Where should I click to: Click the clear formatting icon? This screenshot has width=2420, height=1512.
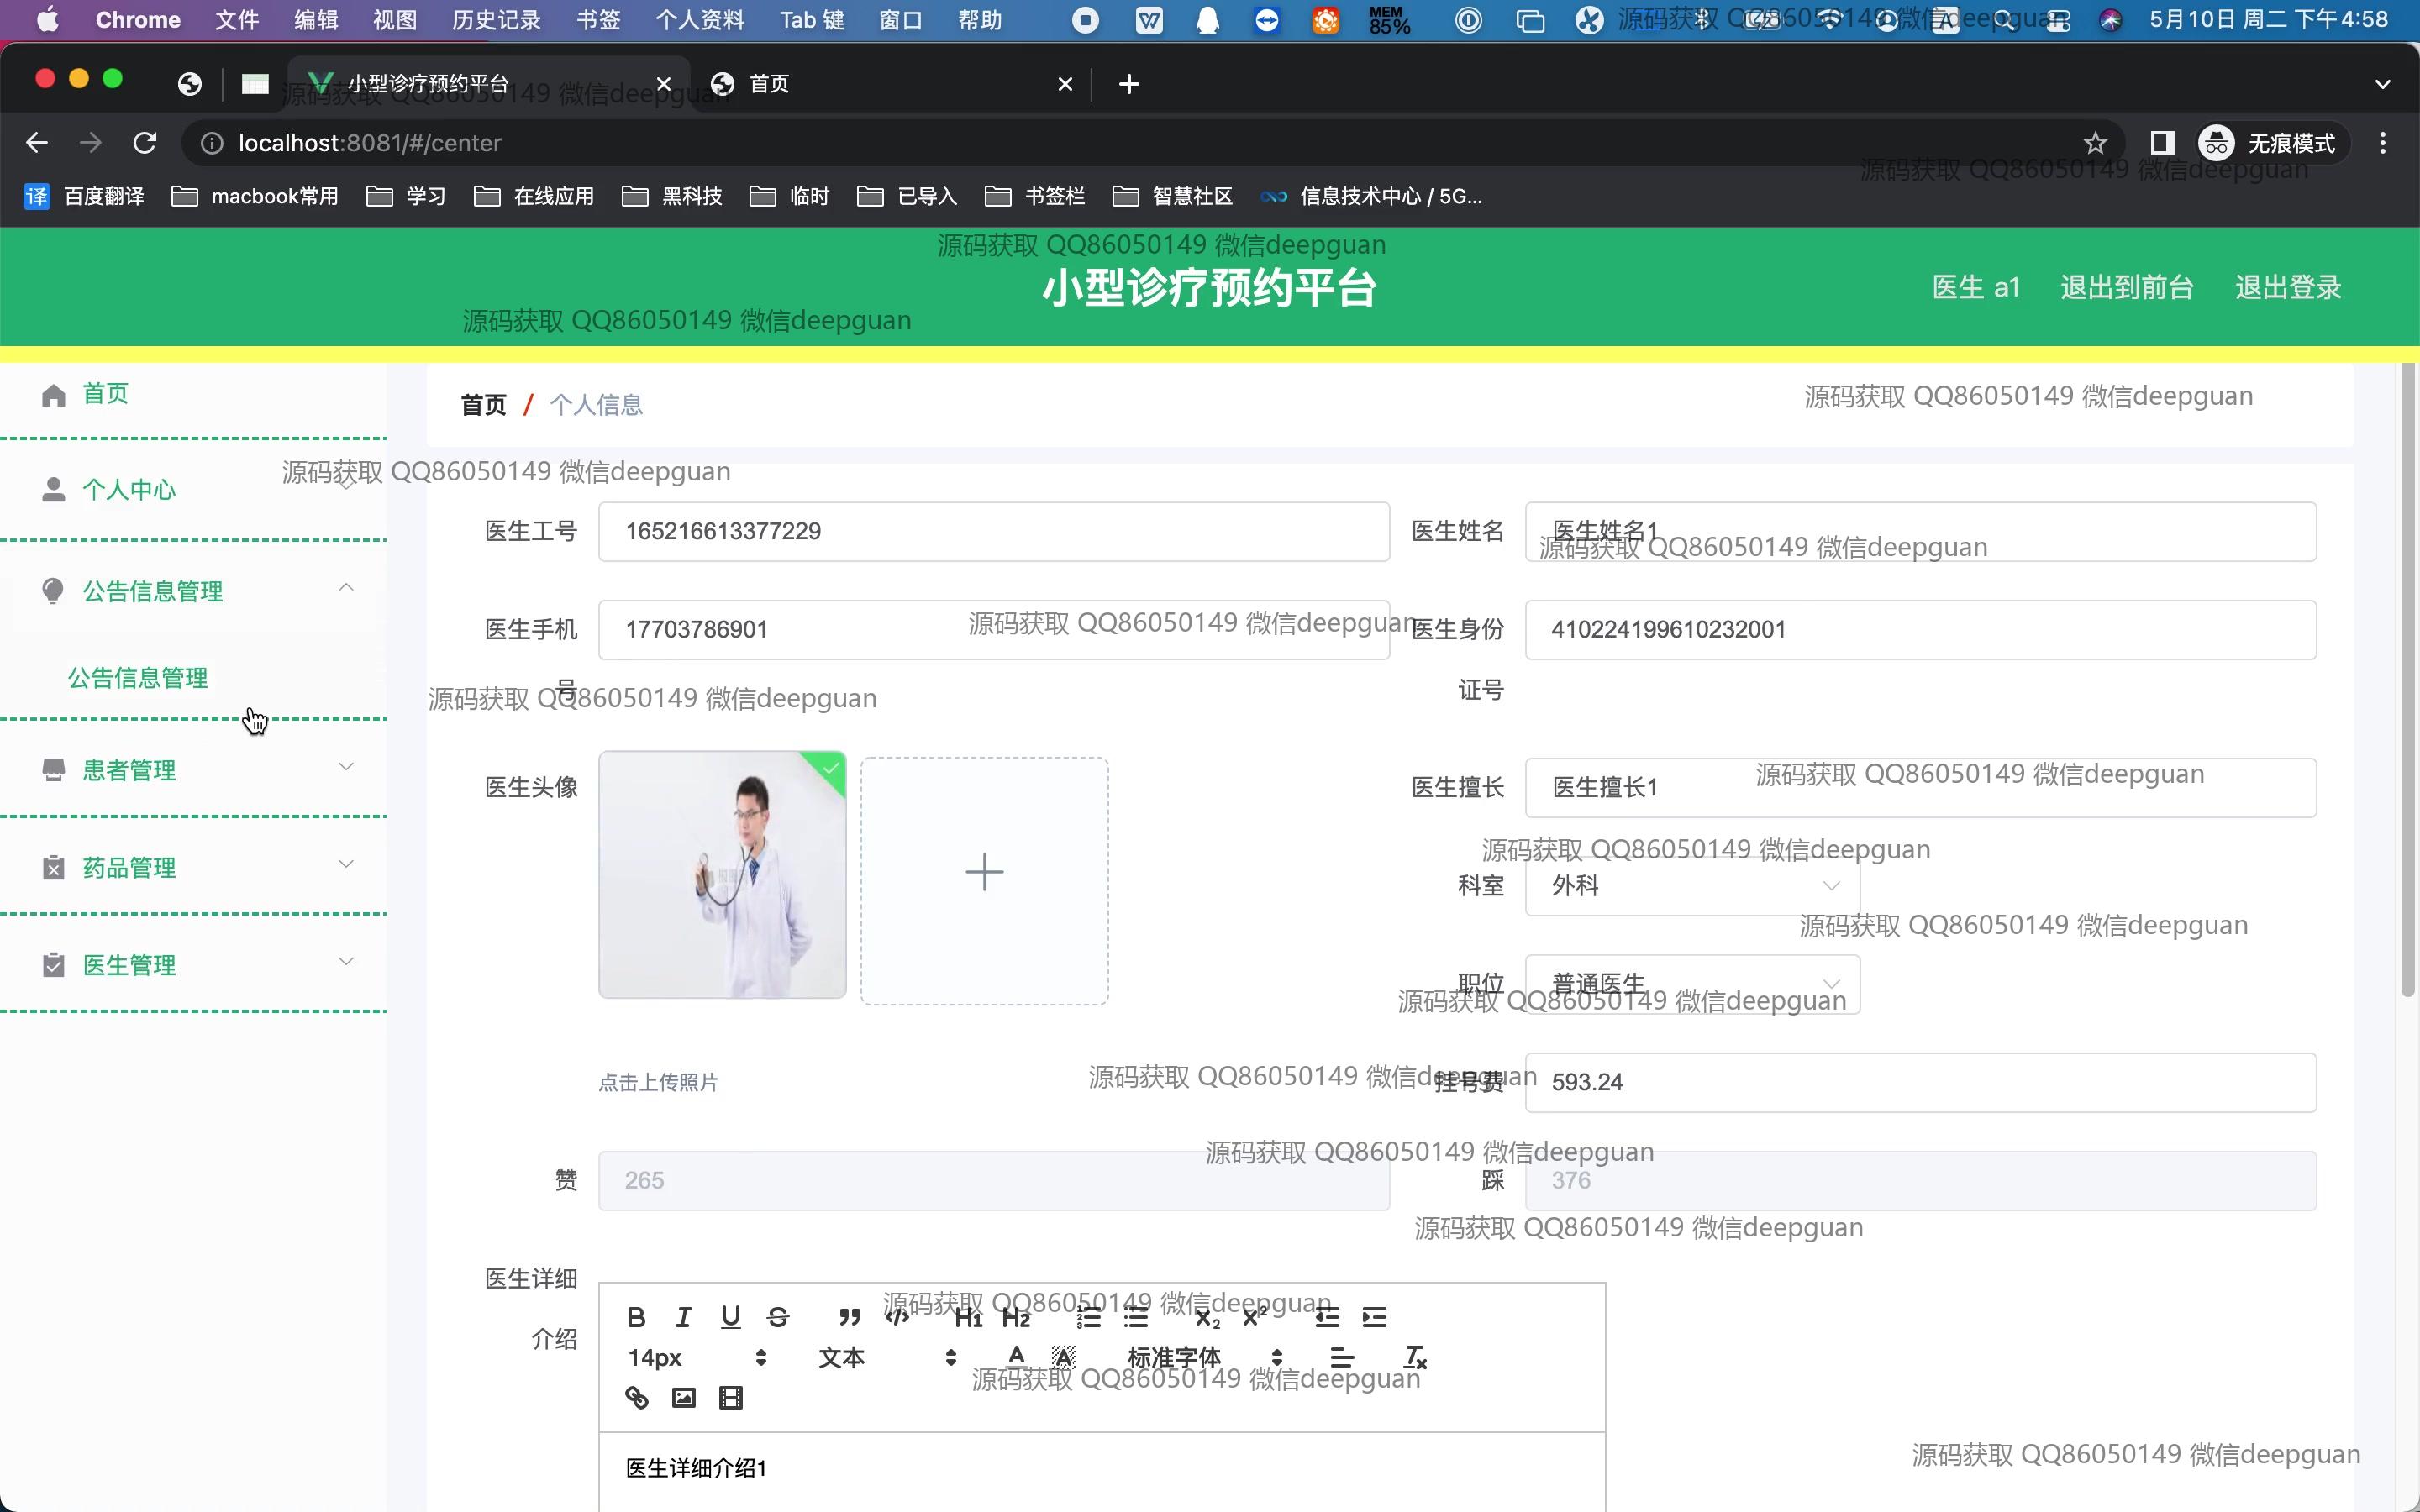click(x=1414, y=1357)
